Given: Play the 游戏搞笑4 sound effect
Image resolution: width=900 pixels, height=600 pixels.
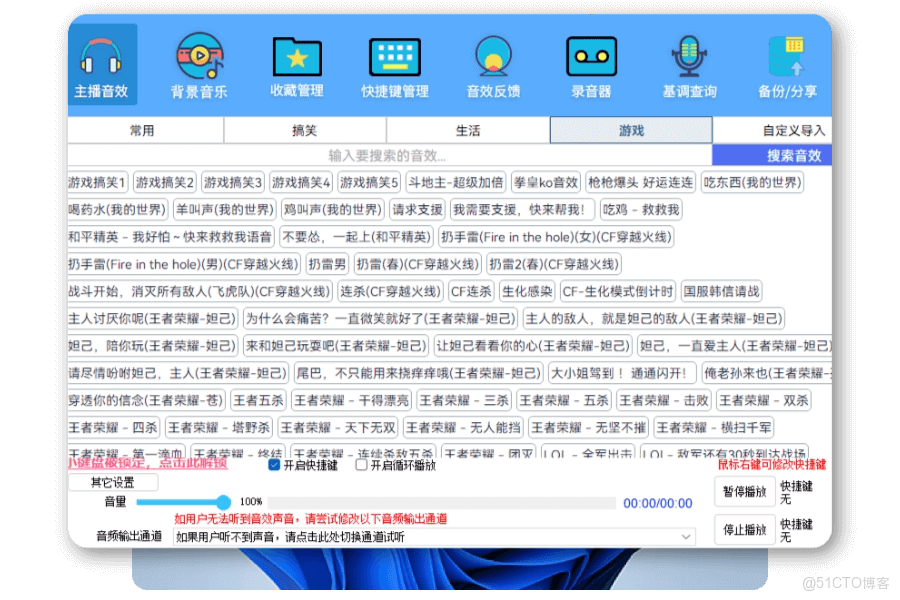Looking at the screenshot, I should (x=301, y=183).
